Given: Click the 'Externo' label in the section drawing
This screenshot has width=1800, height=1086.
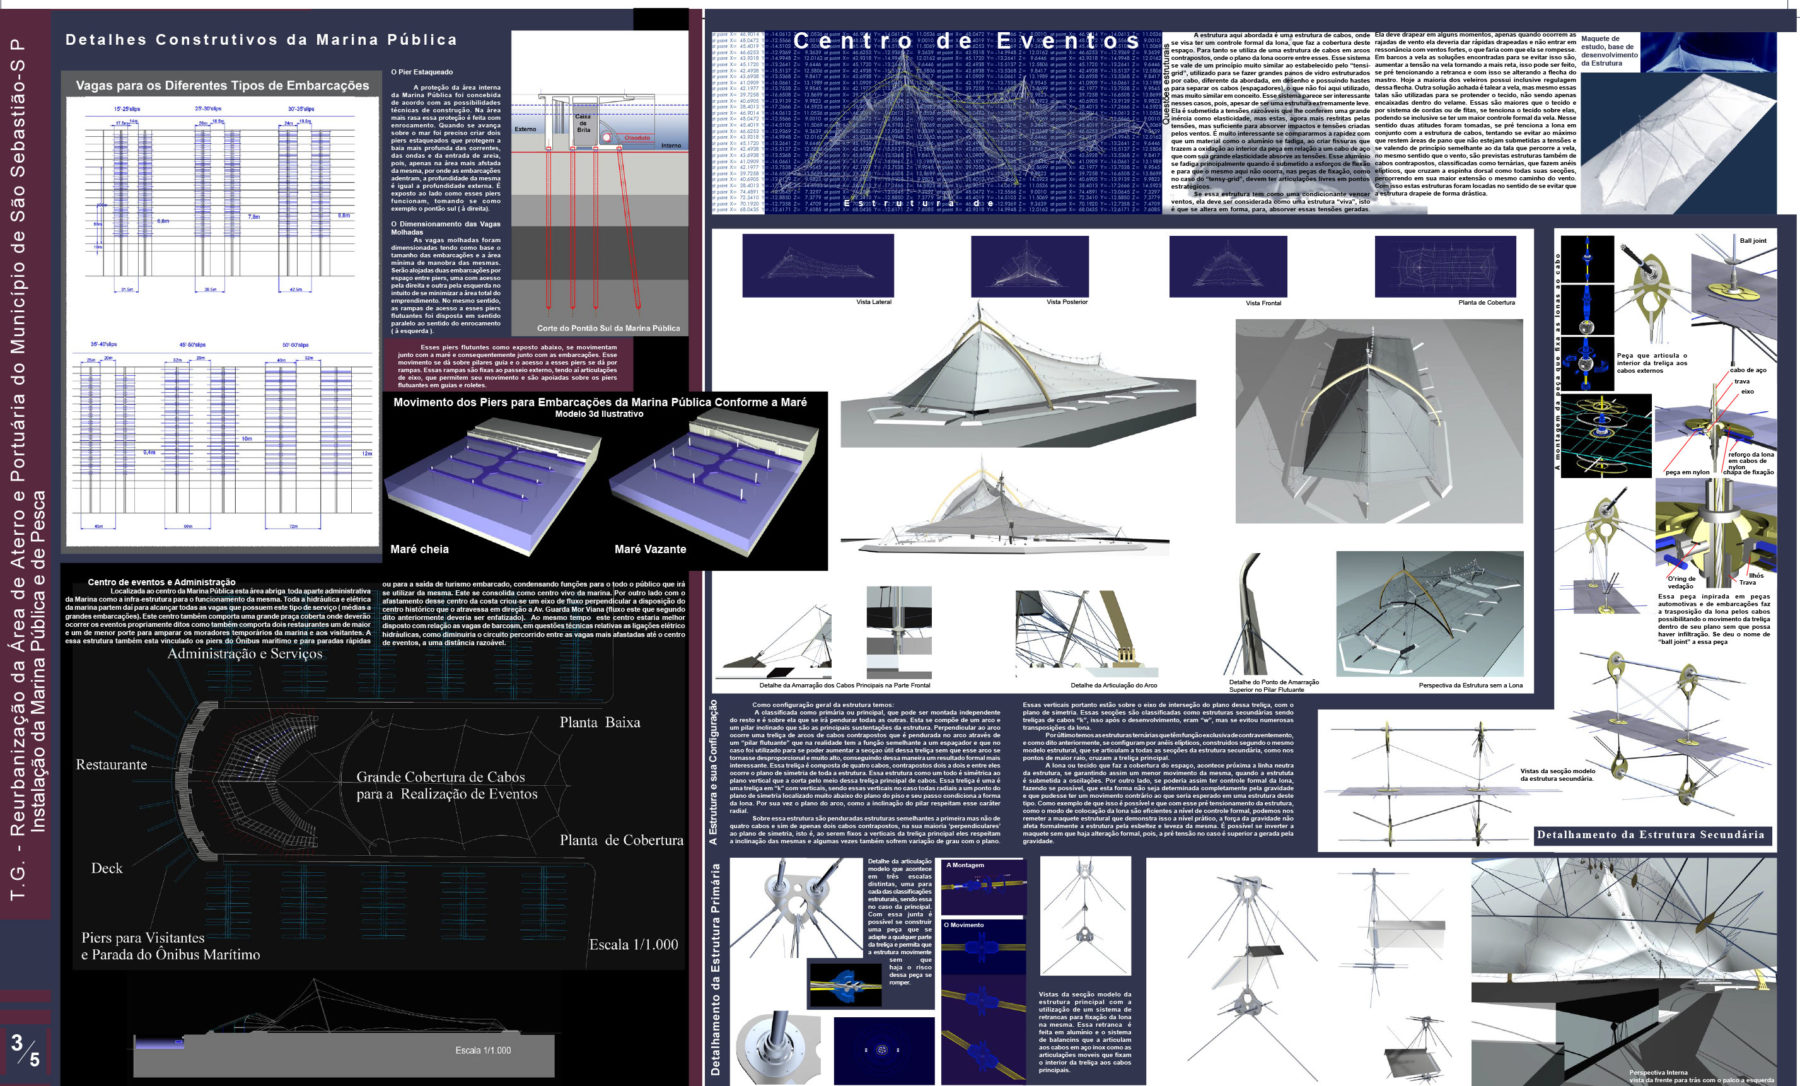Looking at the screenshot, I should pos(525,129).
